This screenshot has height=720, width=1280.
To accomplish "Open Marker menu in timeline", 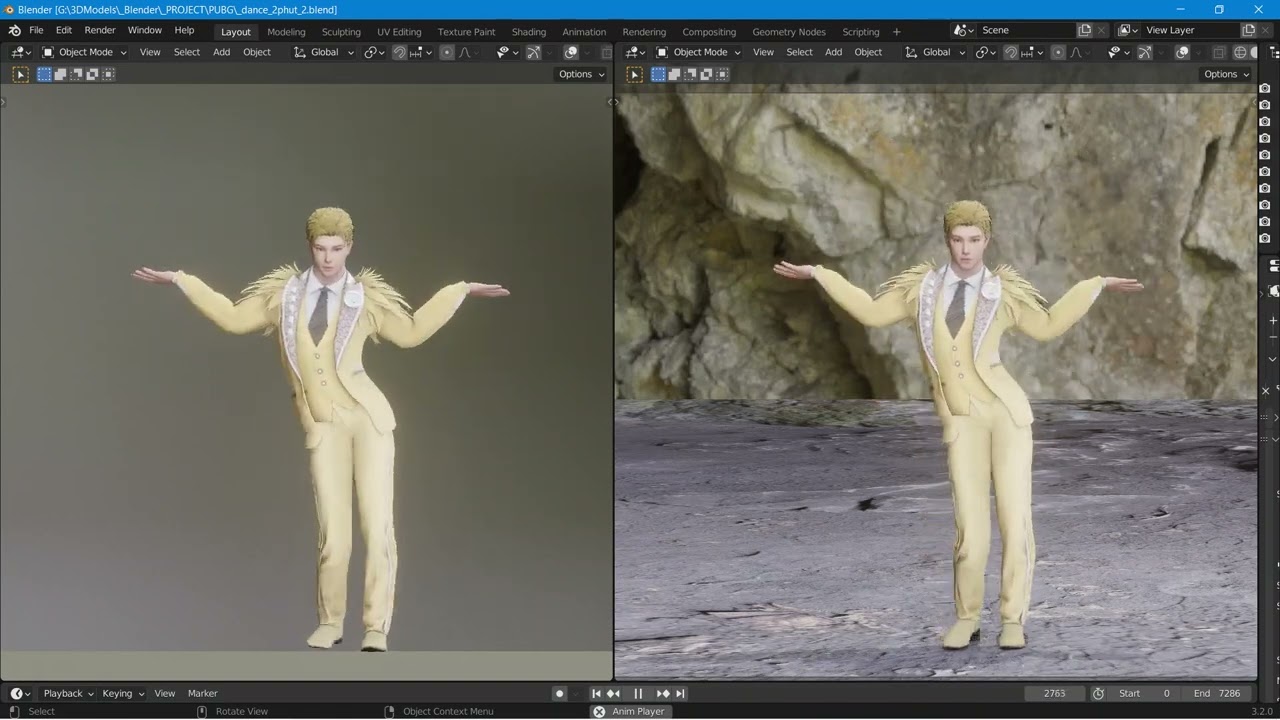I will coord(203,693).
